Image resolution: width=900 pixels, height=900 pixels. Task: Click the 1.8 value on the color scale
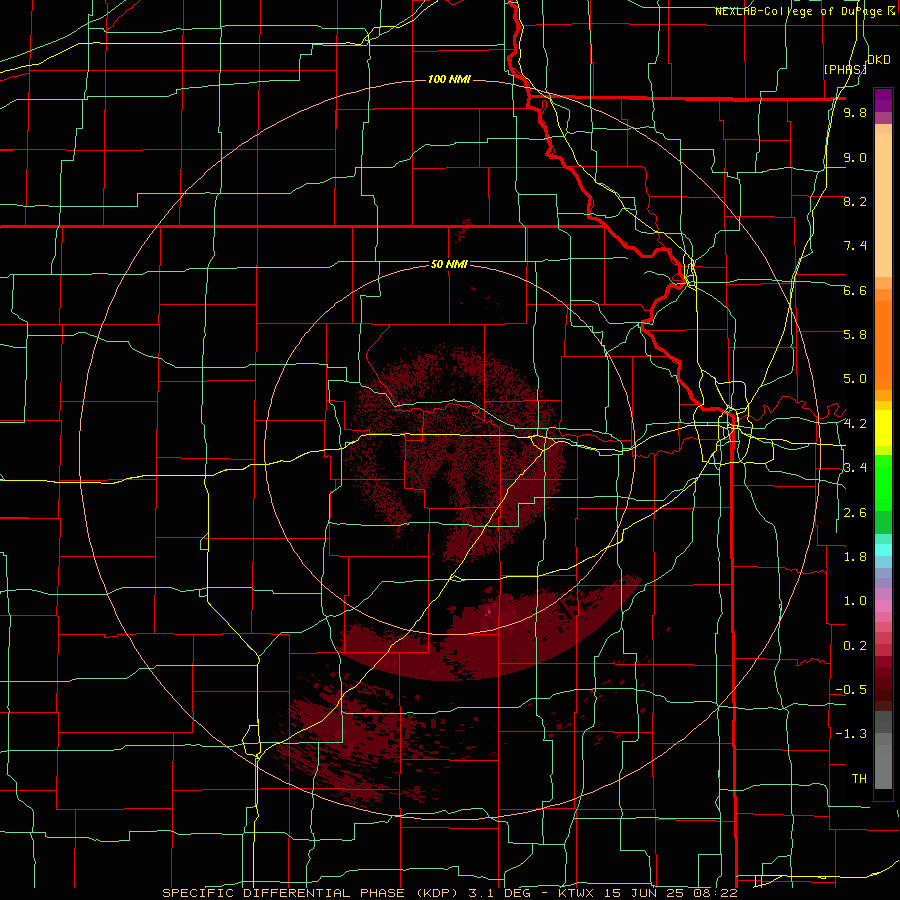click(855, 557)
